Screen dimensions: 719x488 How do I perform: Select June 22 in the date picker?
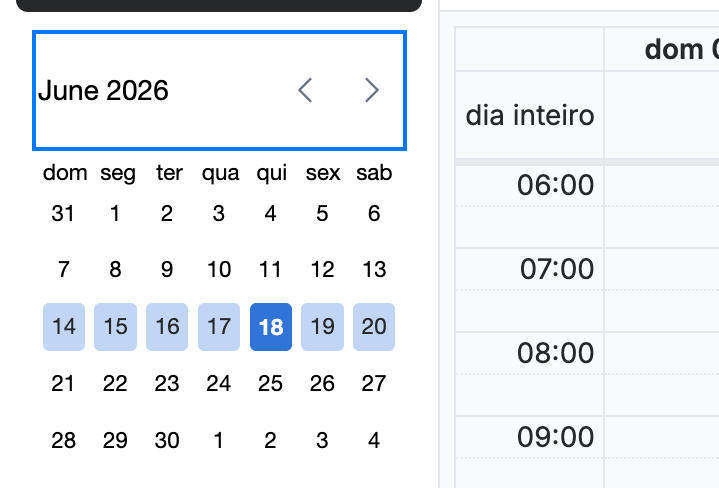coord(115,383)
